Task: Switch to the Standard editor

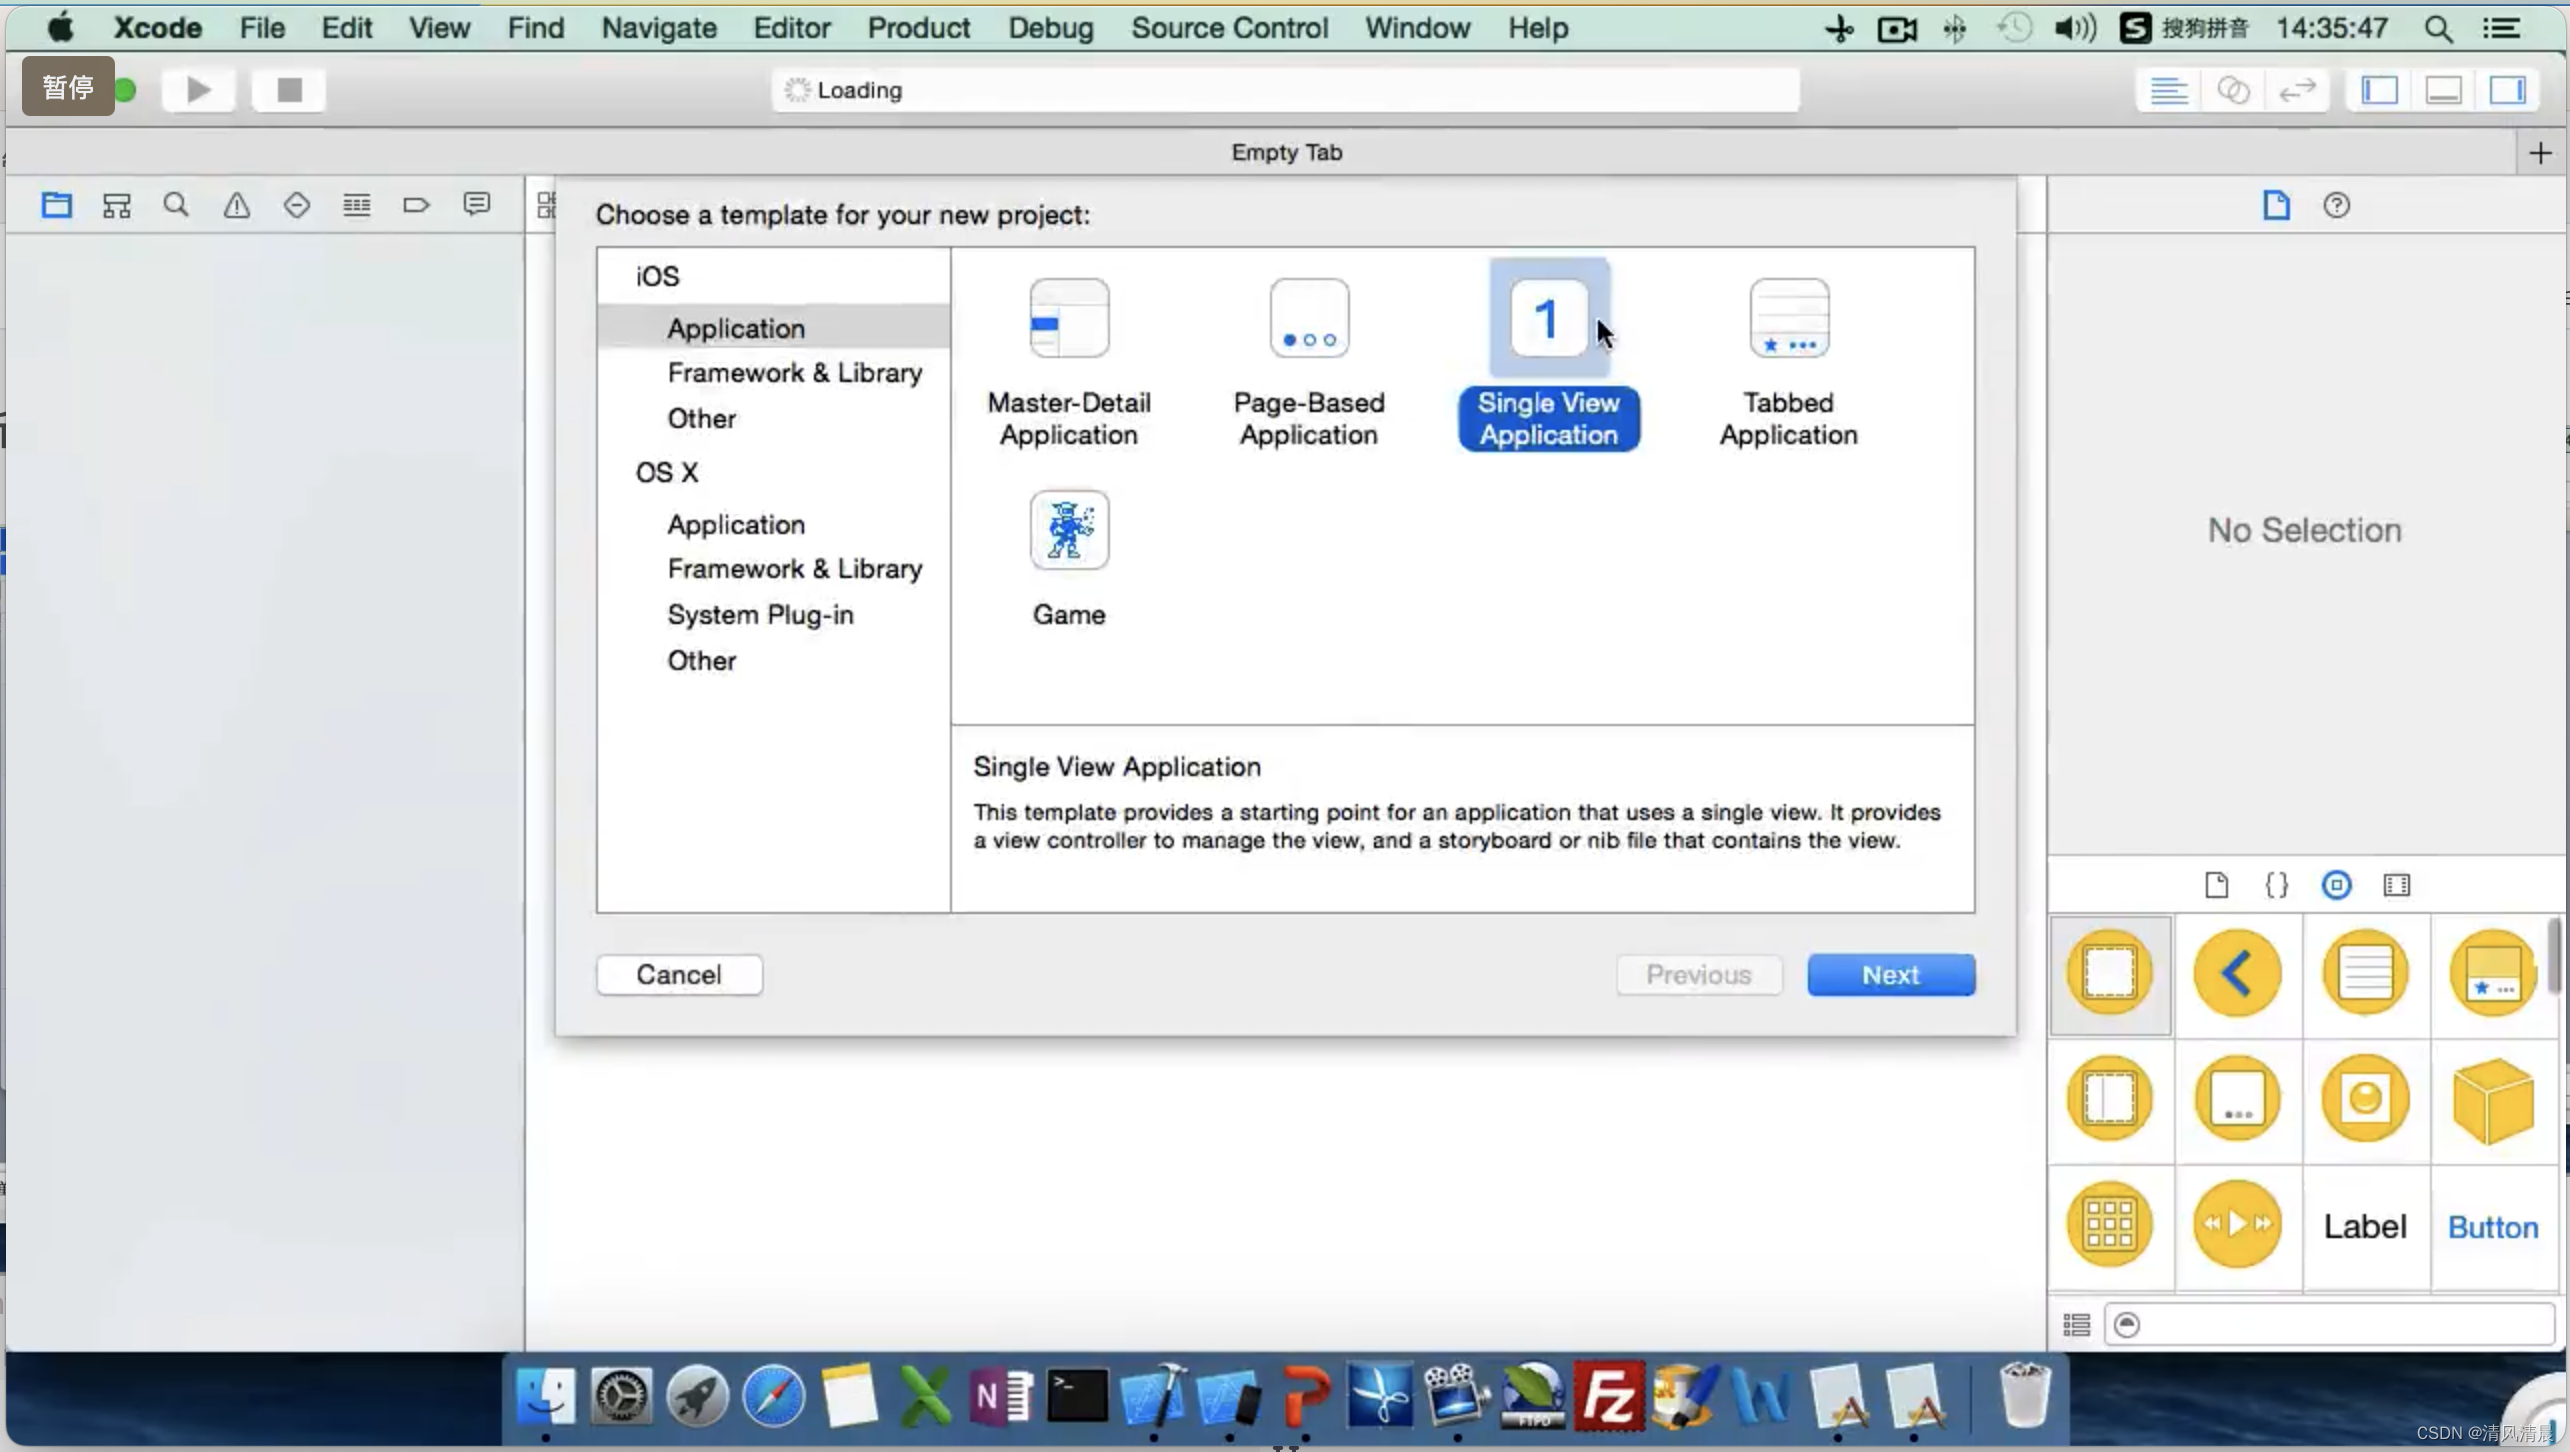Action: coord(2168,90)
